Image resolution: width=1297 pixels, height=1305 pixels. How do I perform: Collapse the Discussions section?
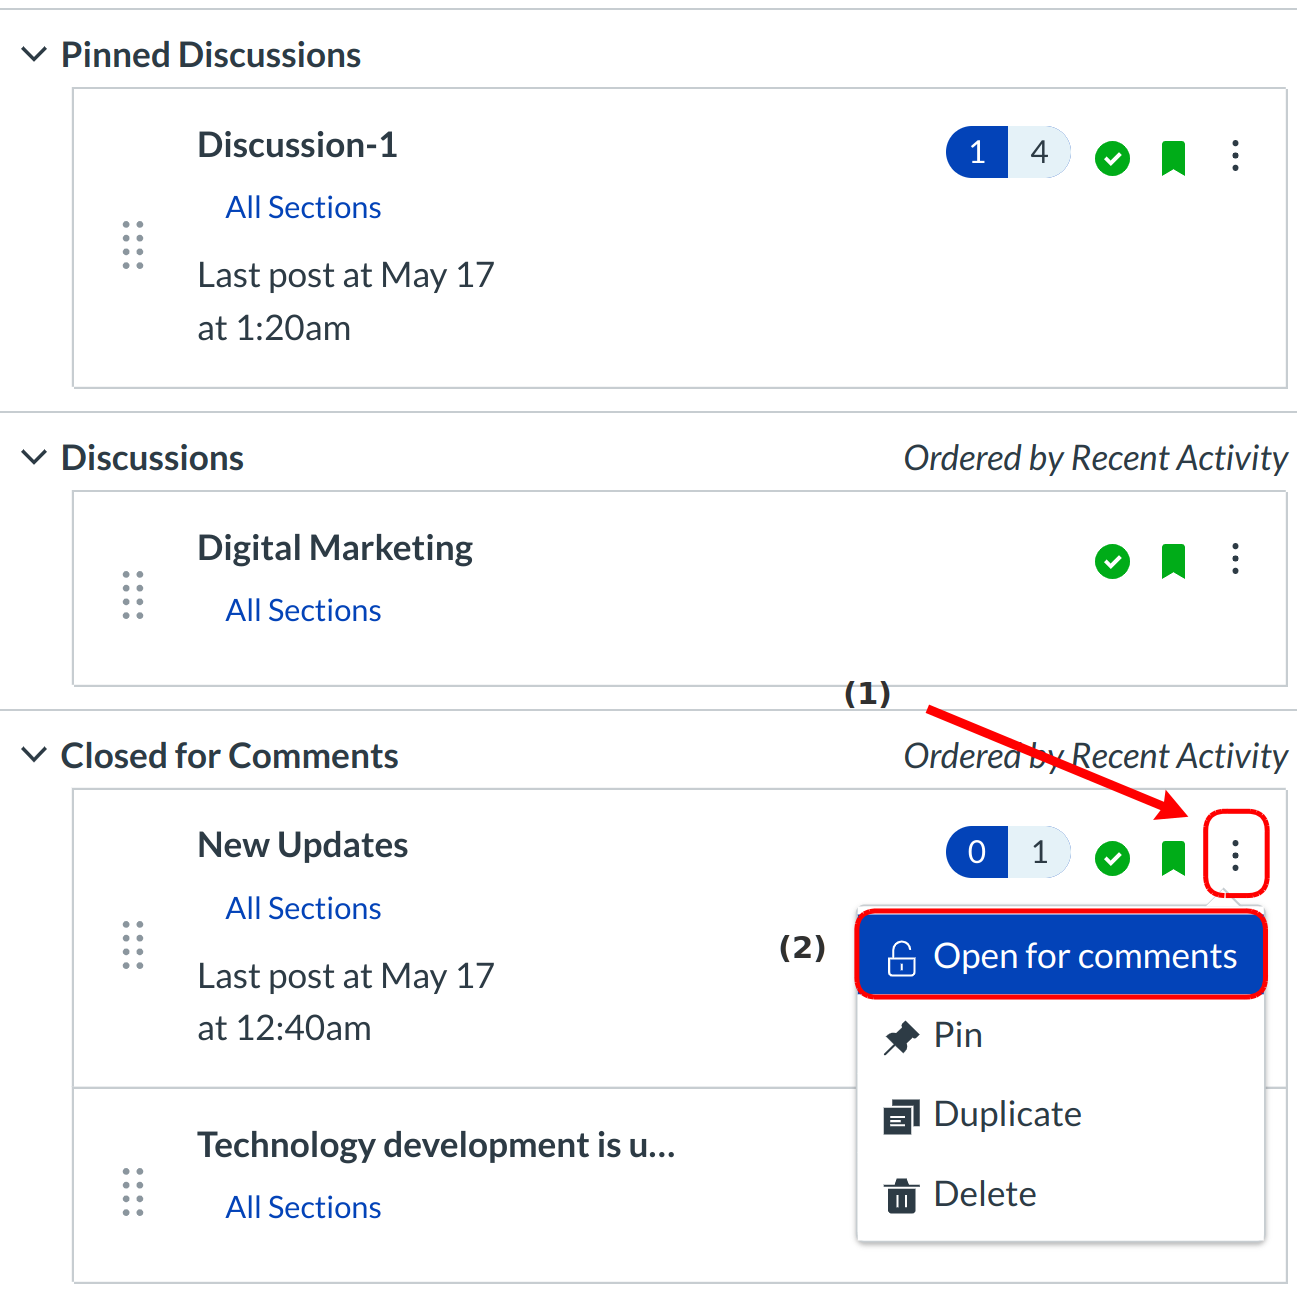tap(34, 458)
